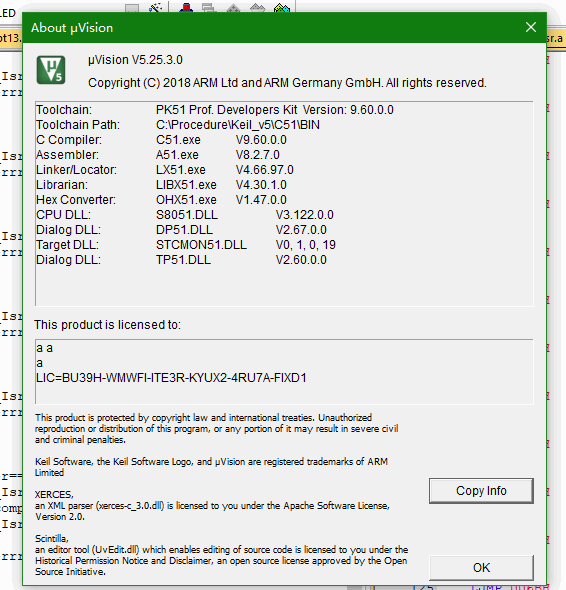Click the LX51.exe linker entry
This screenshot has height=590, width=566.
181,170
